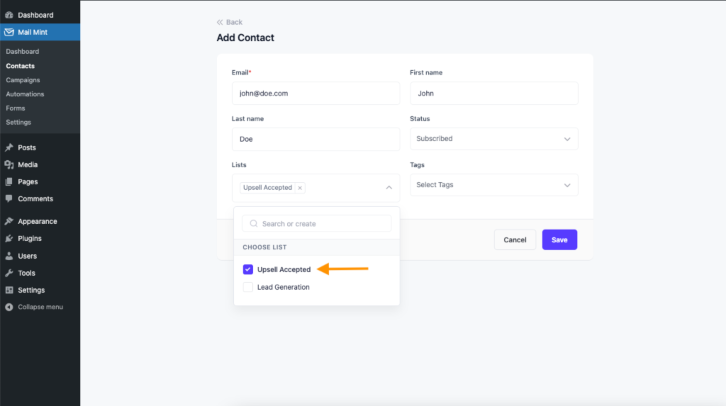
Task: Go Back to contacts list
Action: [x=230, y=22]
